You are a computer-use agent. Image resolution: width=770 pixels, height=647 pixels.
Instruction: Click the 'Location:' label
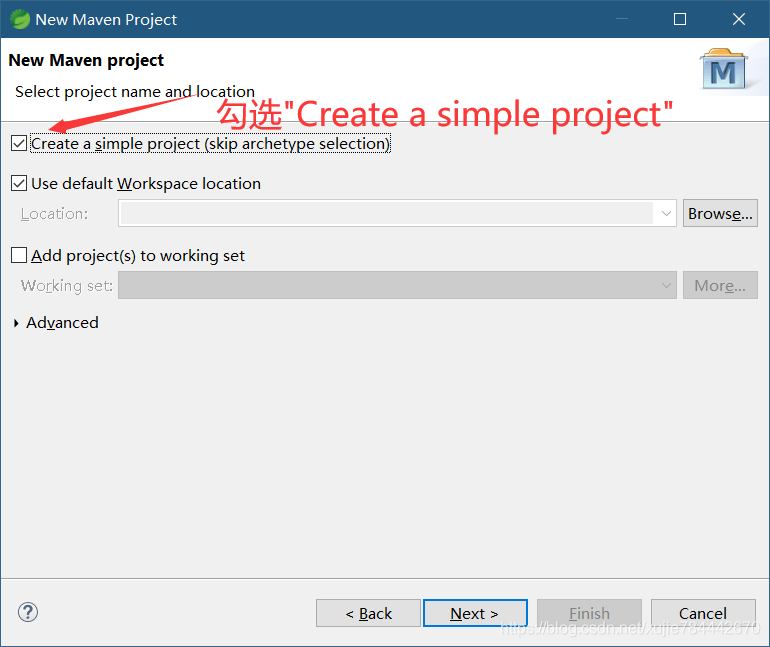coord(55,214)
